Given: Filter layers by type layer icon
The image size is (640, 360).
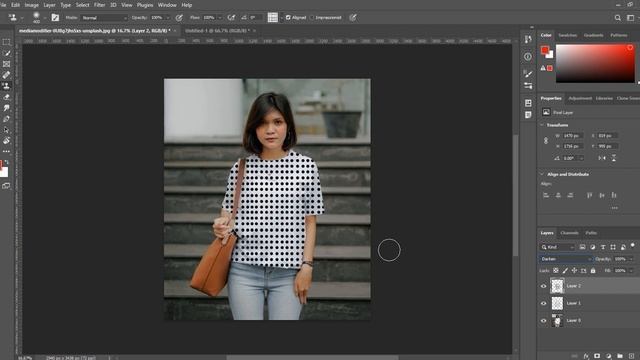Looking at the screenshot, I should [x=603, y=247].
